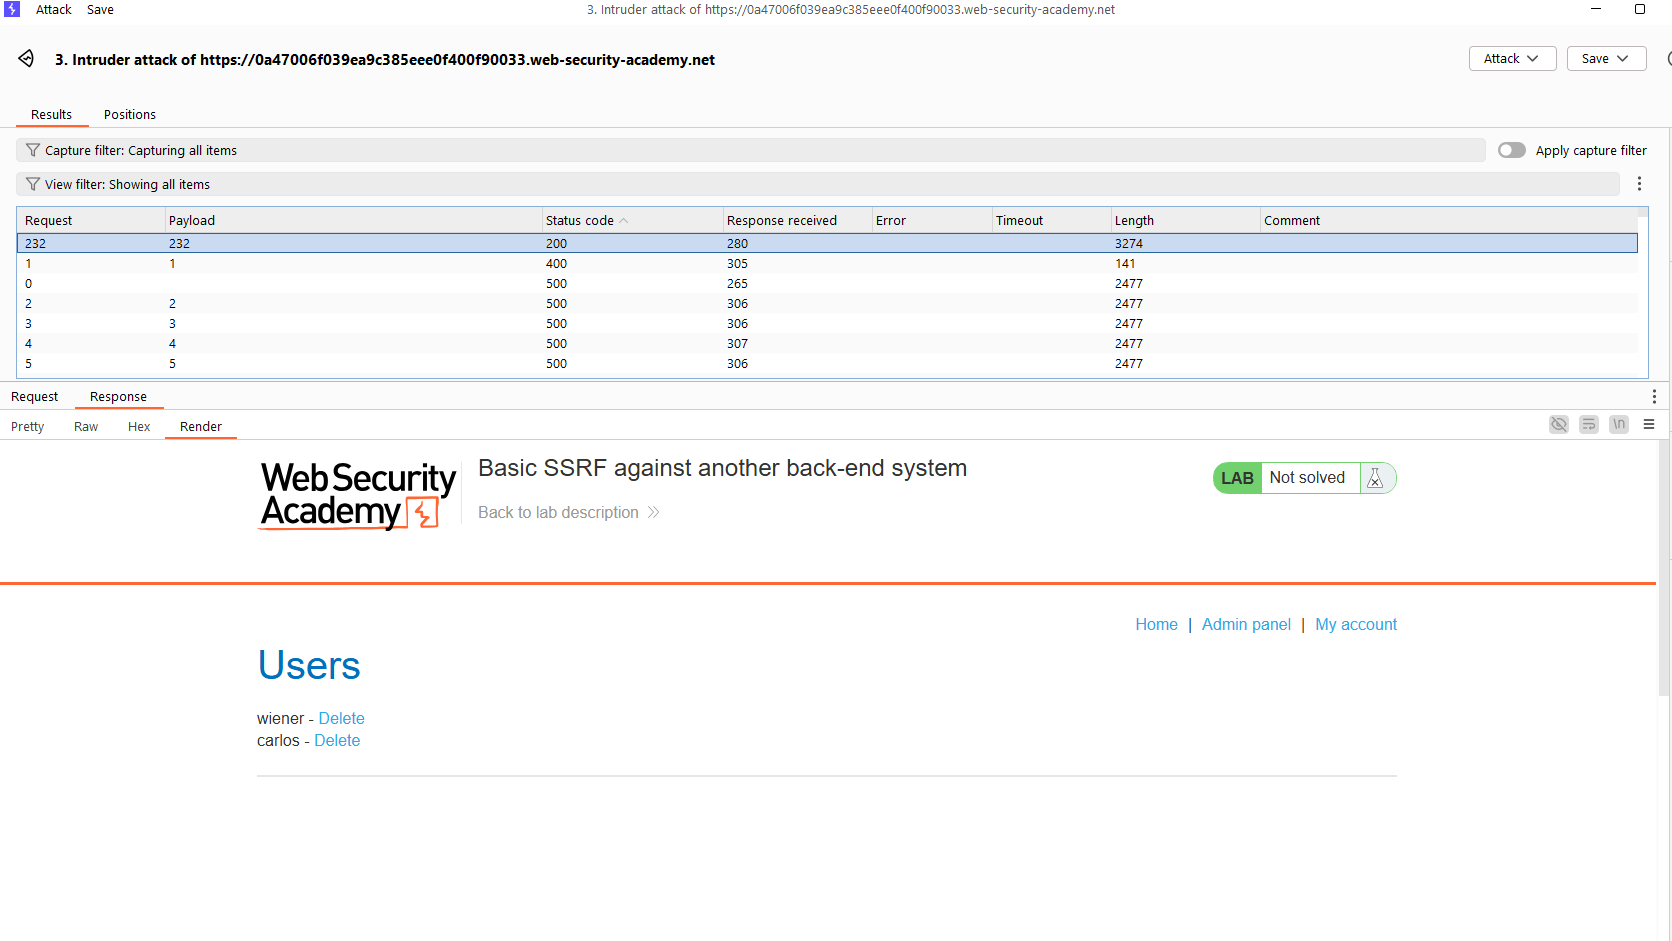
Task: Click the Web Security Academy logo
Action: click(x=358, y=494)
